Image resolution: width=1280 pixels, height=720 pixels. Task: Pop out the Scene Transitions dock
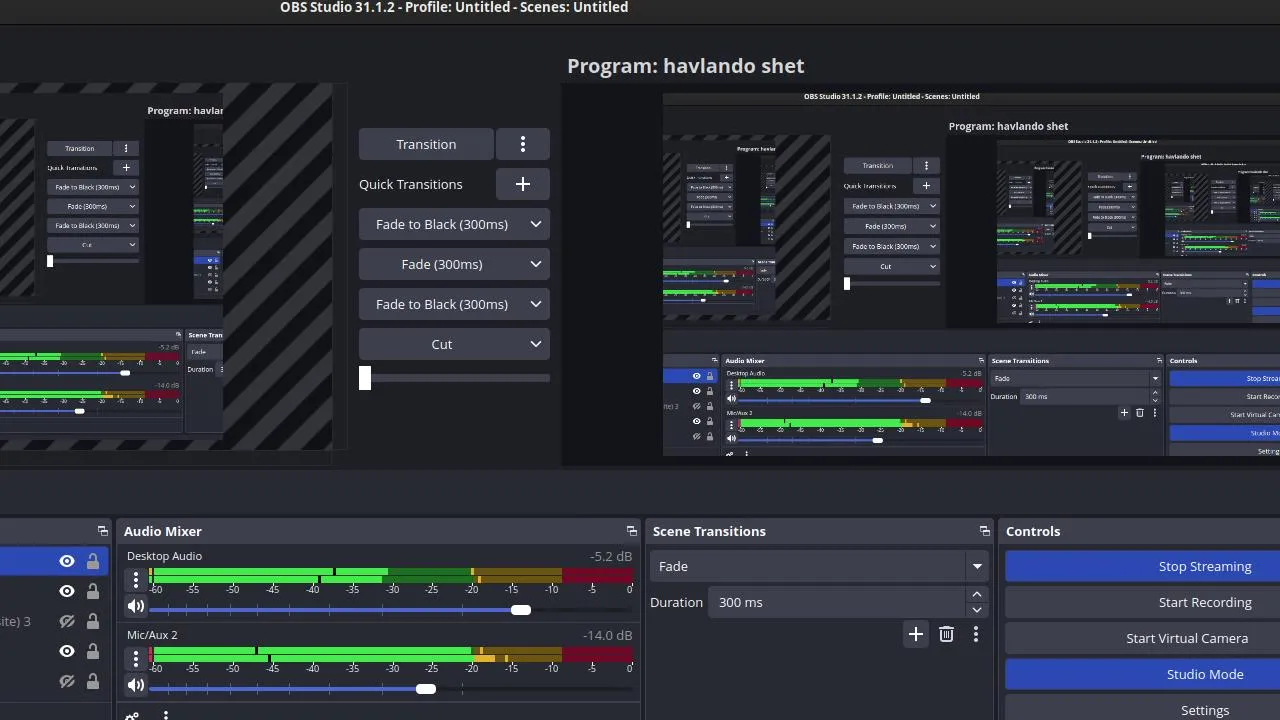coord(984,531)
